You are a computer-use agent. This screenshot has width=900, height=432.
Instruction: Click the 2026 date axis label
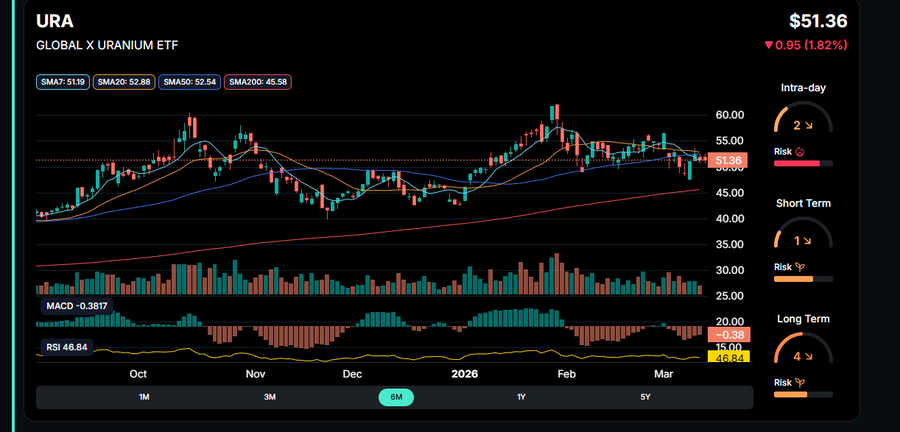464,374
